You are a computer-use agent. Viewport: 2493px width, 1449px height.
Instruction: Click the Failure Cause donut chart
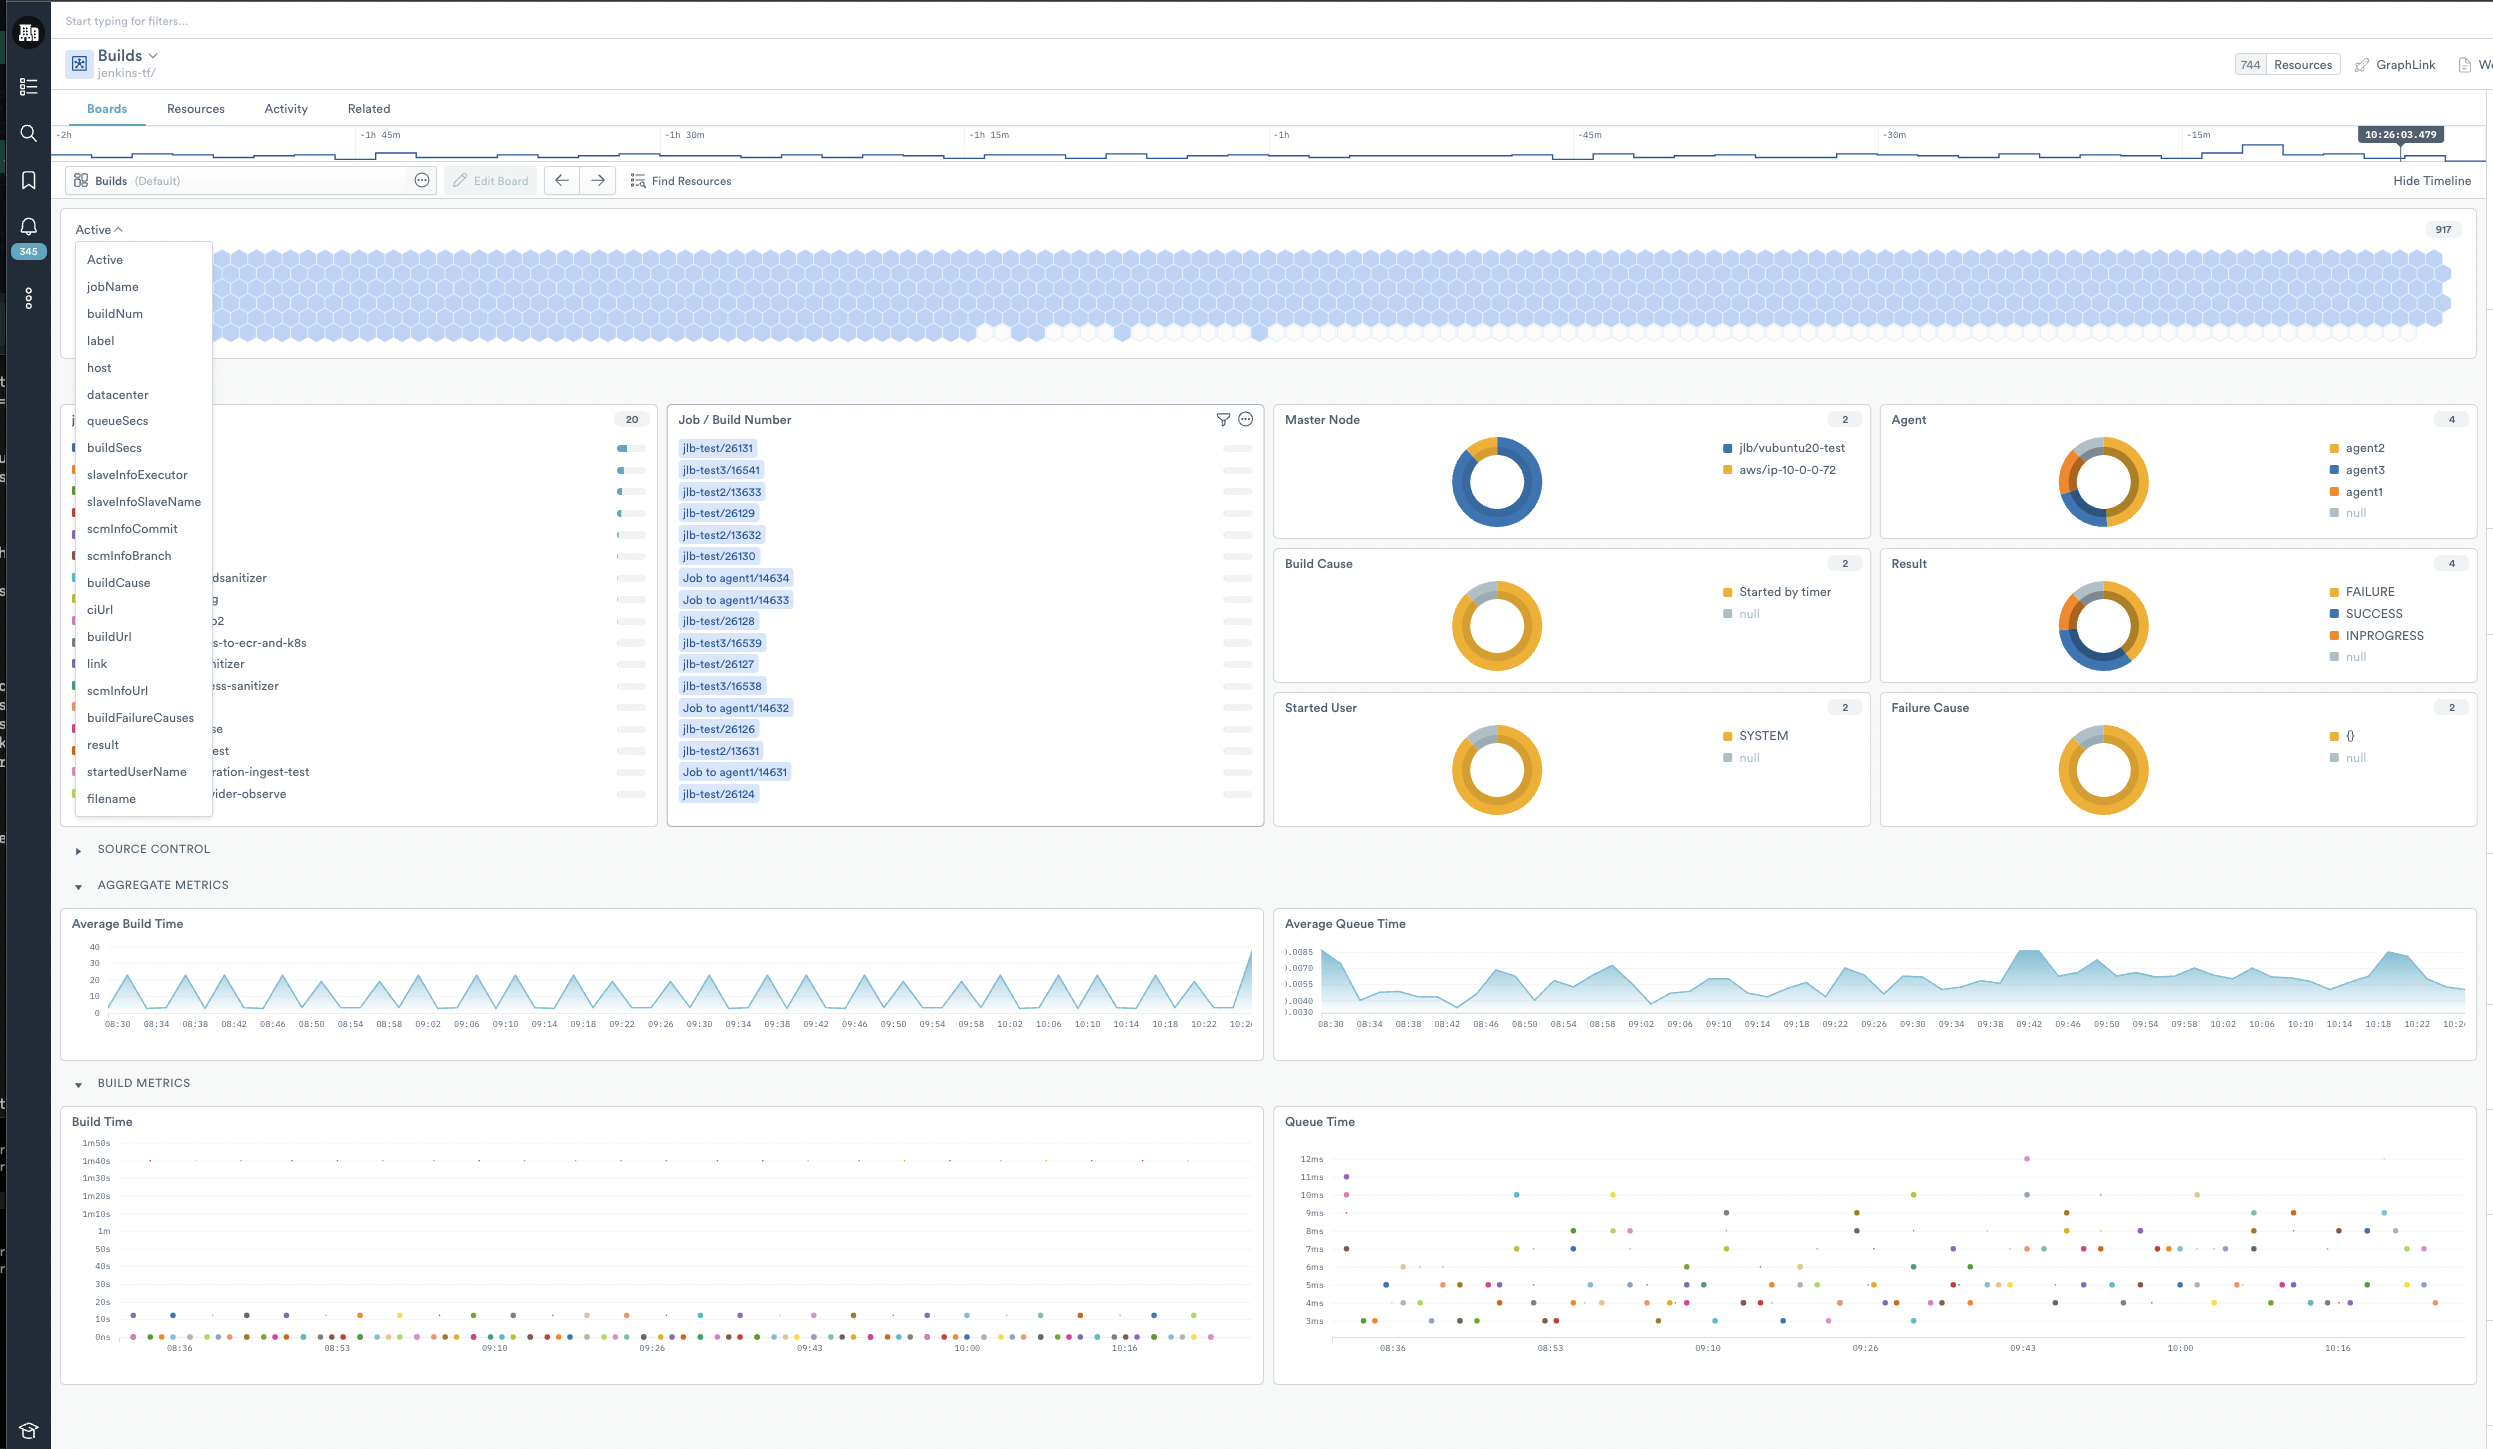point(2103,770)
